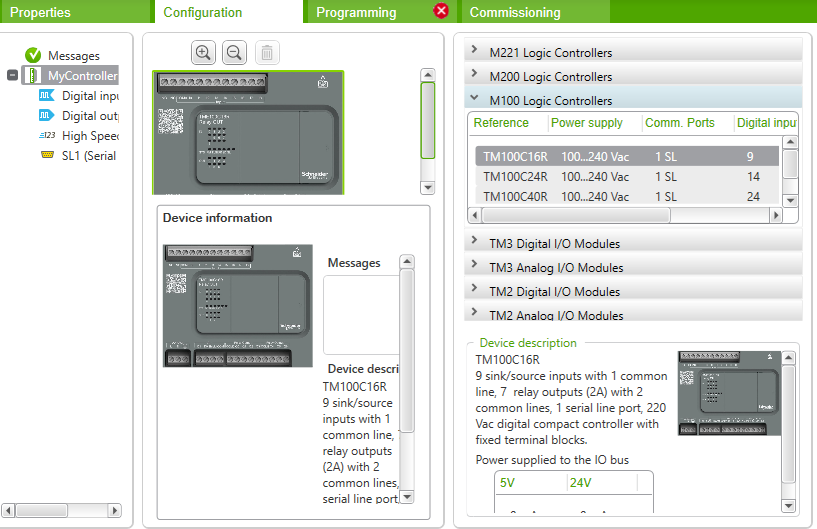The image size is (817, 529).
Task: Switch to the Configuration tab
Action: pyautogui.click(x=229, y=11)
